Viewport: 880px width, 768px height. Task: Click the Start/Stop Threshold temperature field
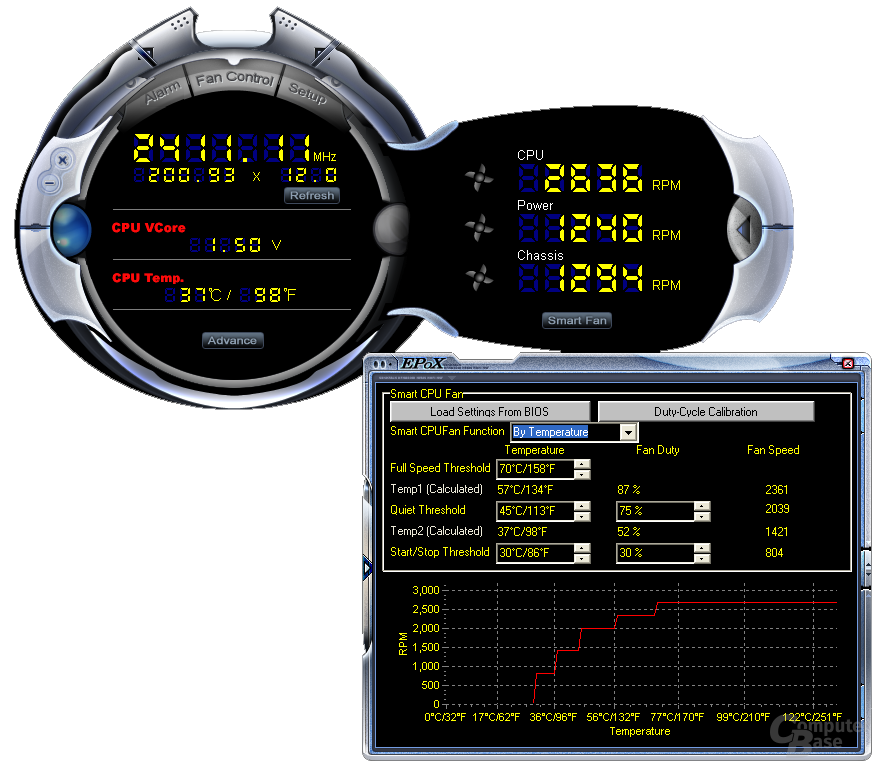[x=536, y=552]
